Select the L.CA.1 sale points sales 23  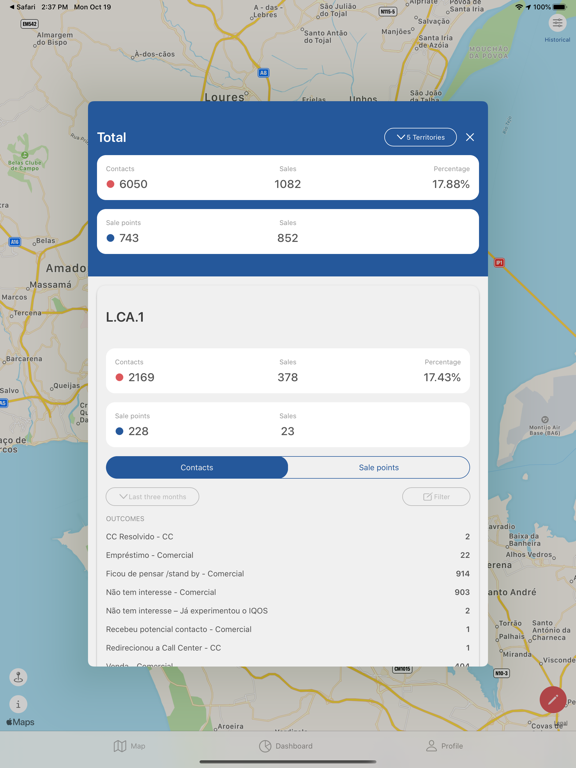click(288, 431)
